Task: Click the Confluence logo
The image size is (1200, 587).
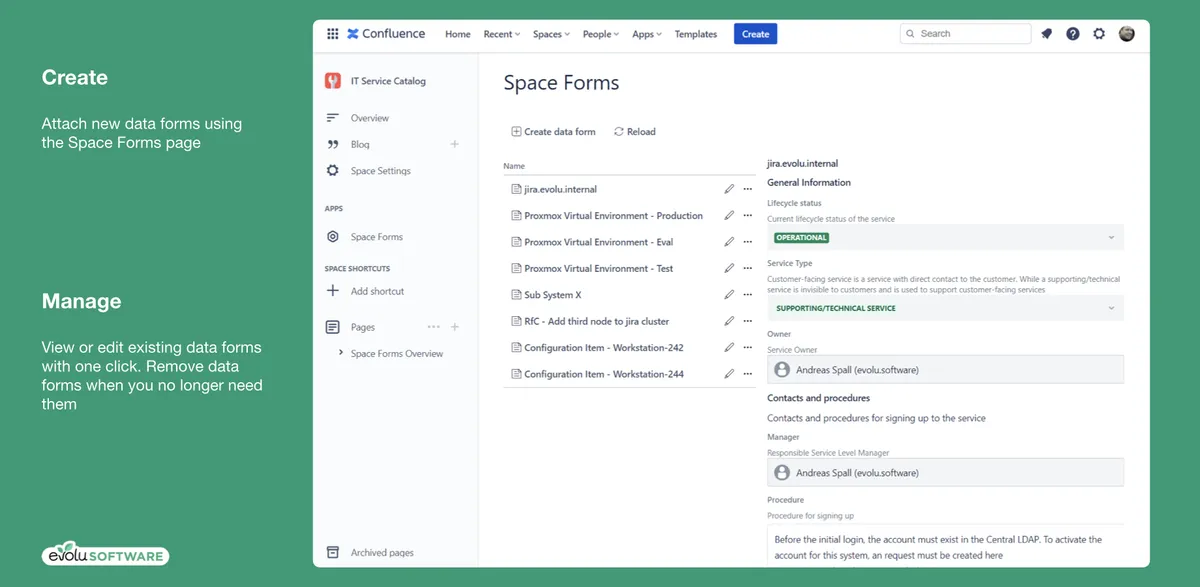Action: point(386,34)
